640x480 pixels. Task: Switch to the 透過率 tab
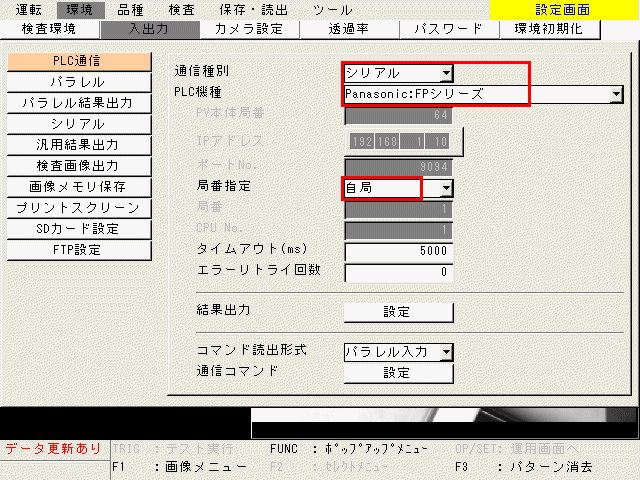click(349, 29)
